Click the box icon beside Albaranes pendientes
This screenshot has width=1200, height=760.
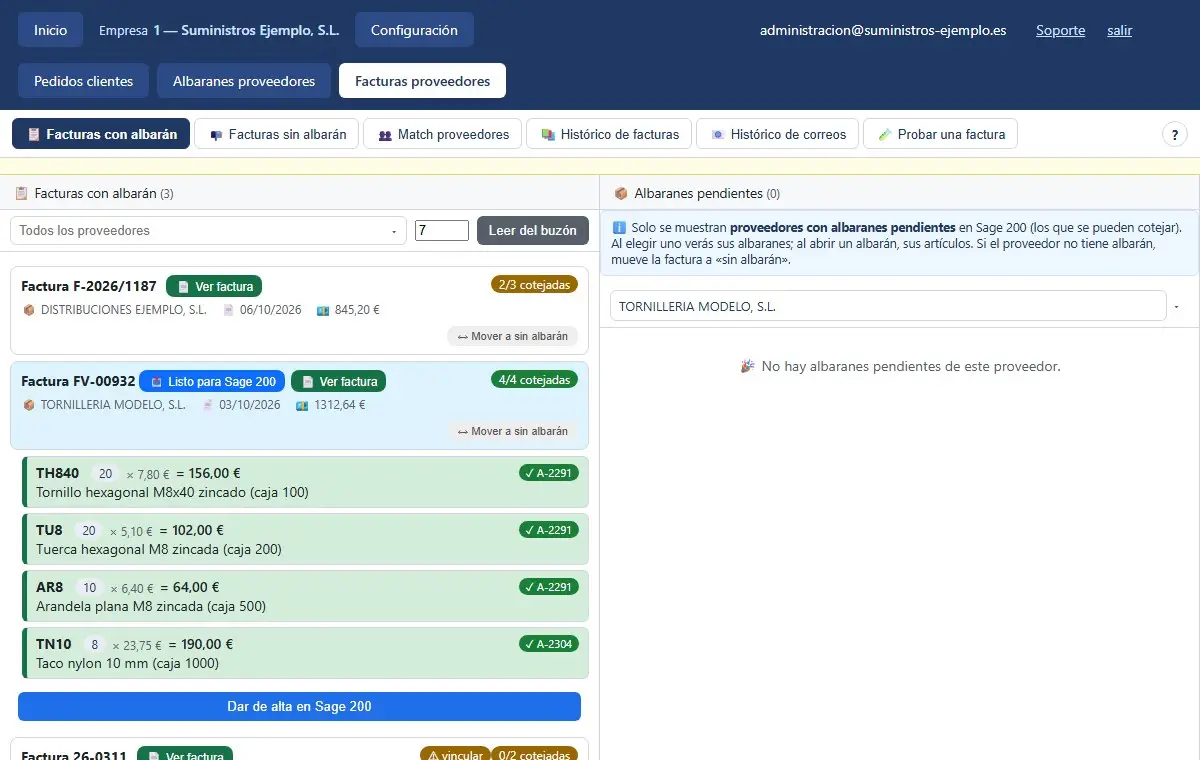tap(621, 193)
